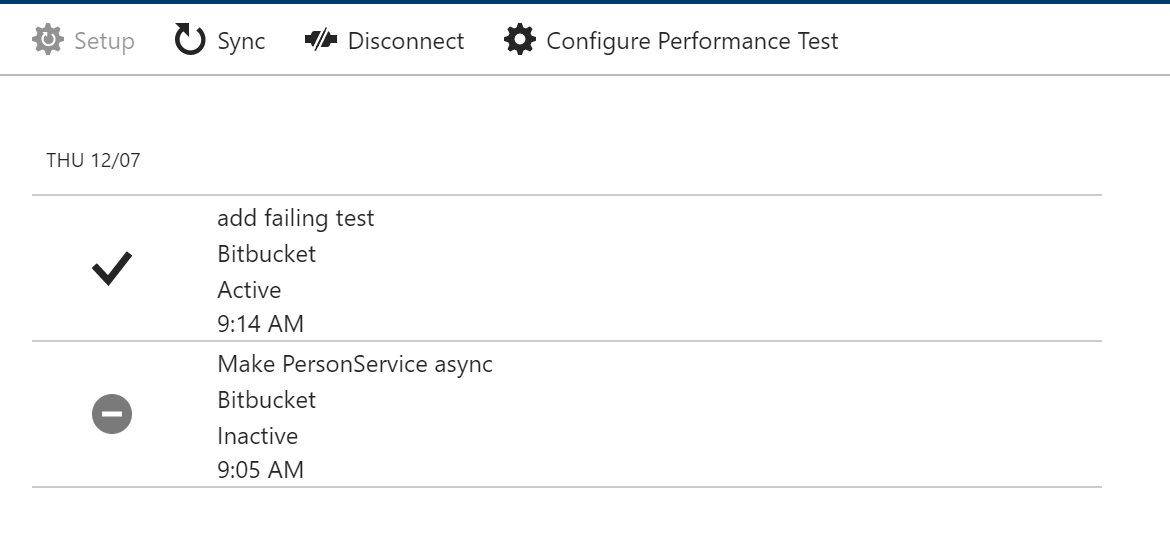Viewport: 1170px width, 547px height.
Task: Click Bitbucket under add failing test
Action: (x=266, y=254)
